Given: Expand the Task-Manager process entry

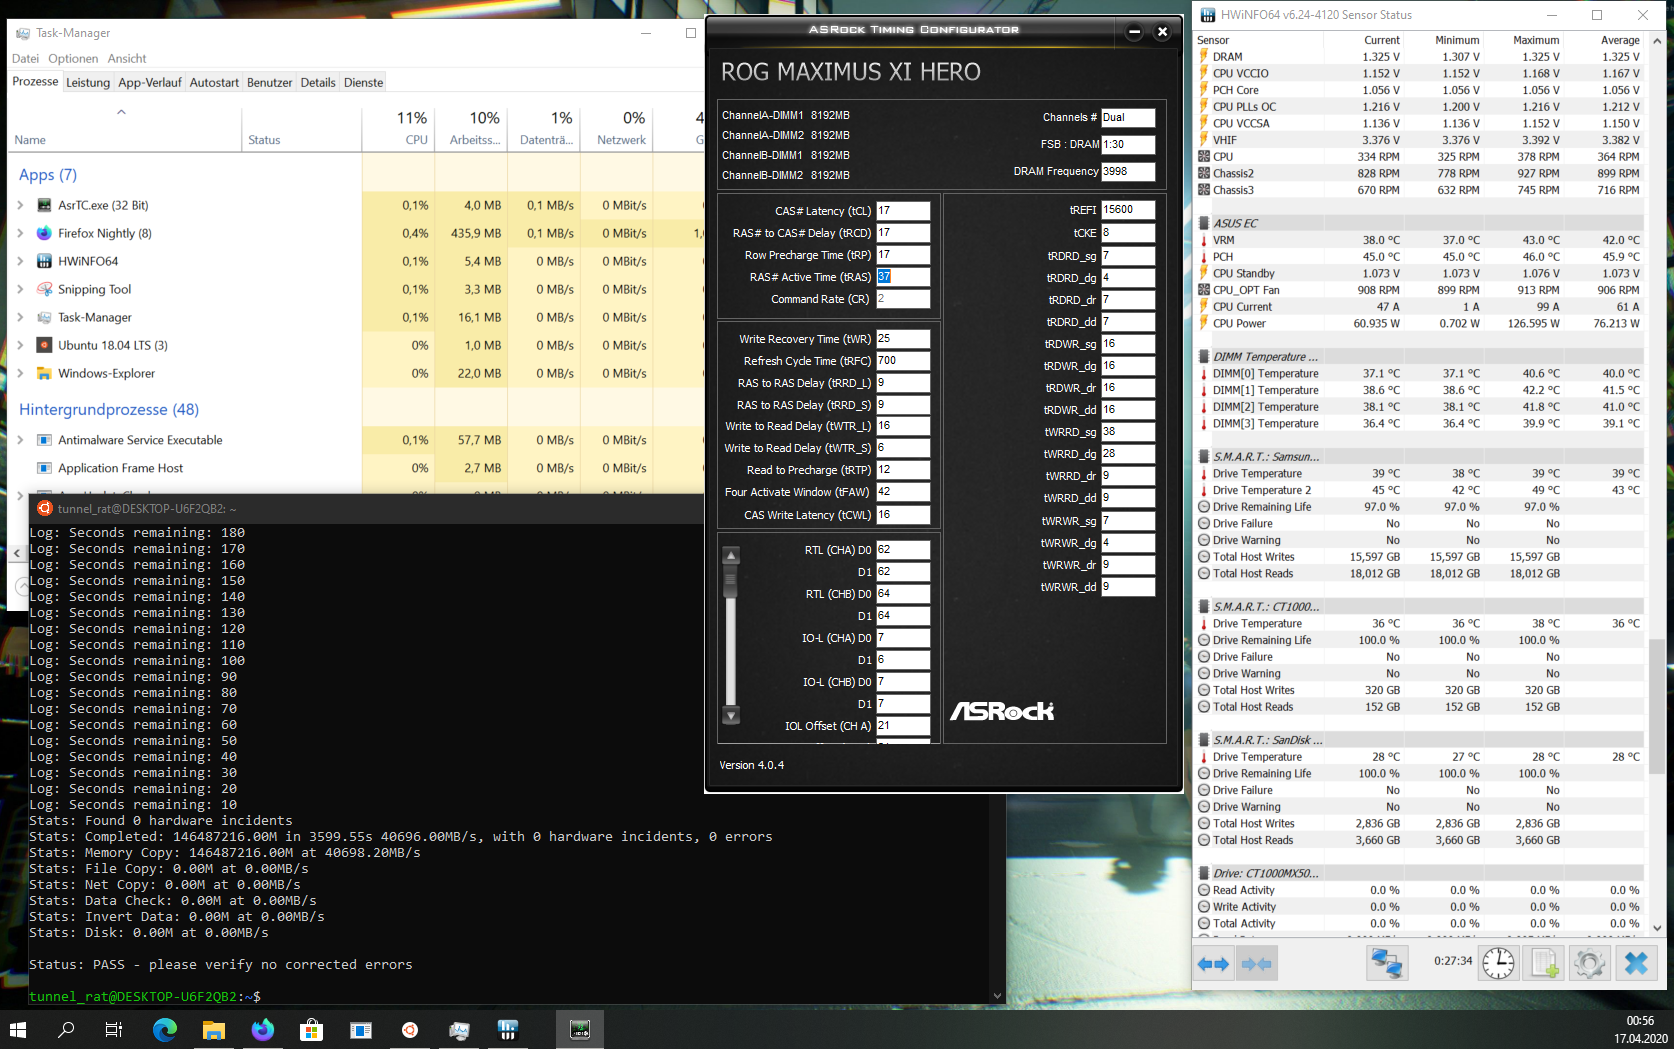Looking at the screenshot, I should click(20, 317).
